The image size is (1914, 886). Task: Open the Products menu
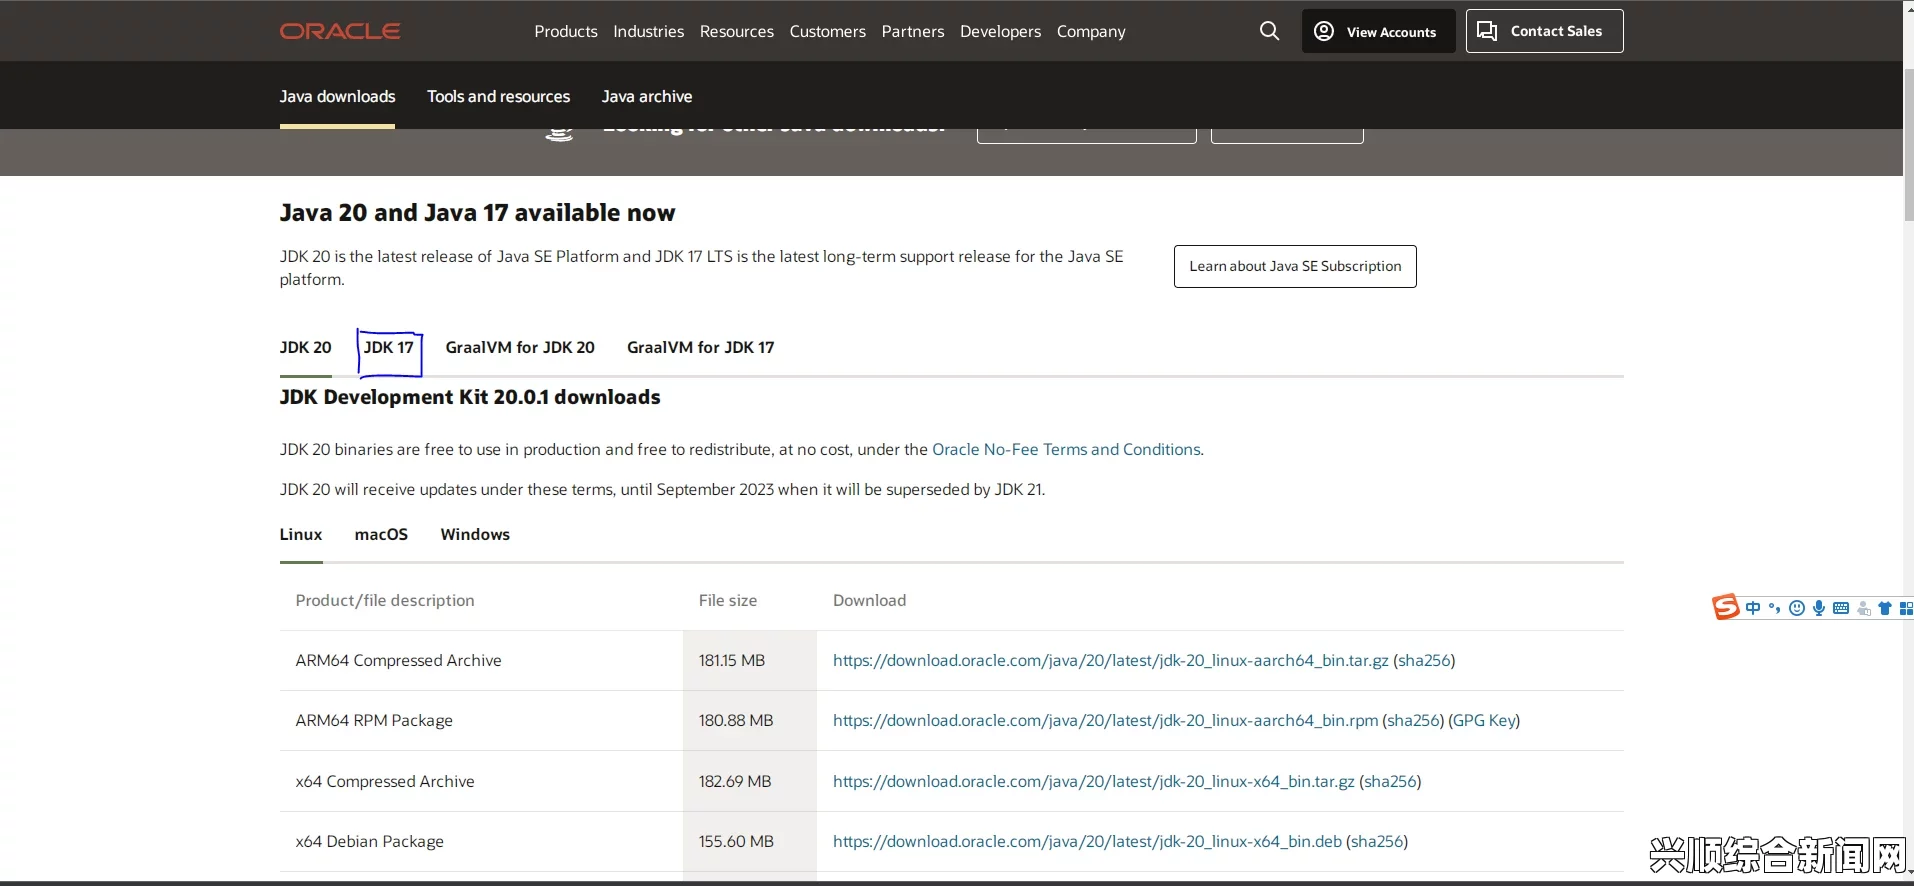pyautogui.click(x=566, y=31)
